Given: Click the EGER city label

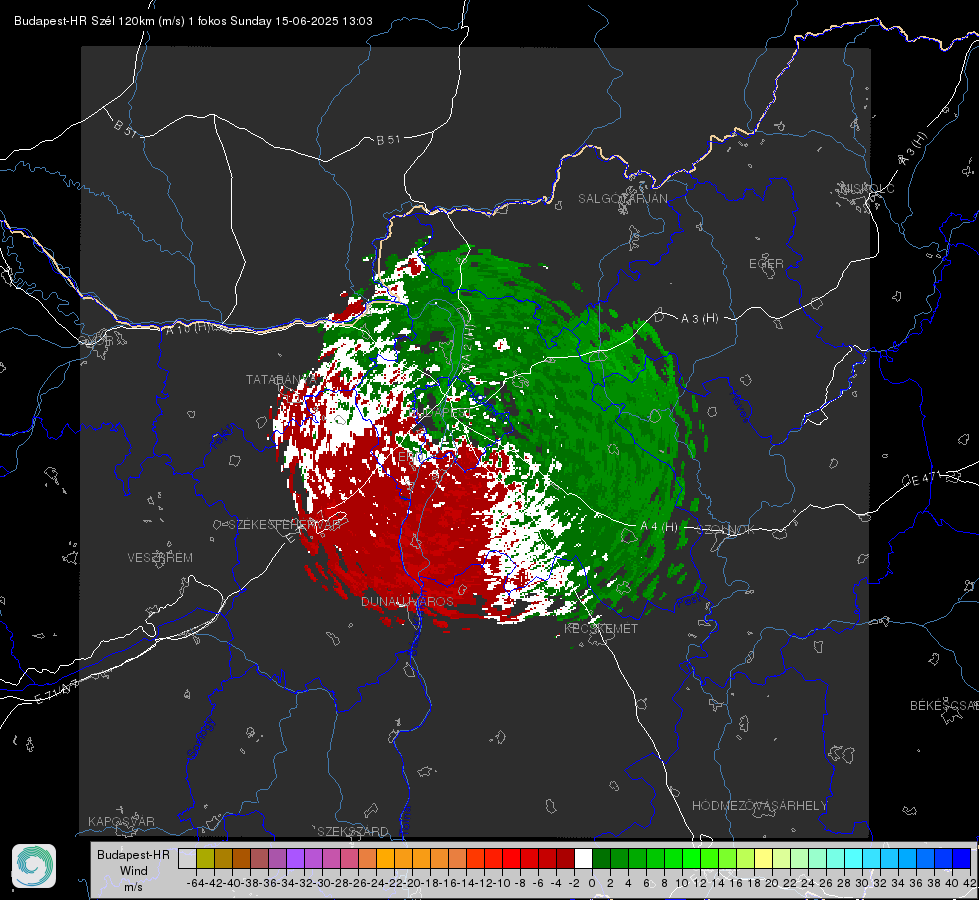Looking at the screenshot, I should 766,264.
